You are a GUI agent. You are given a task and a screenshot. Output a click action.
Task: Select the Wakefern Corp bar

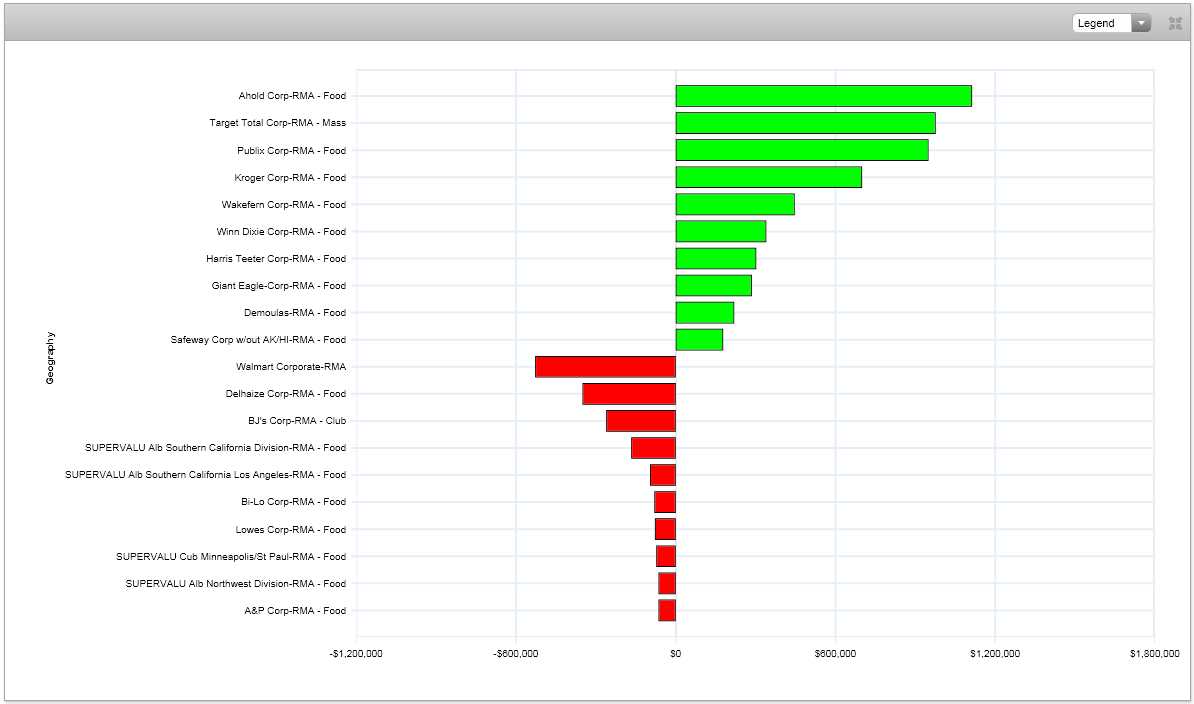(x=735, y=204)
